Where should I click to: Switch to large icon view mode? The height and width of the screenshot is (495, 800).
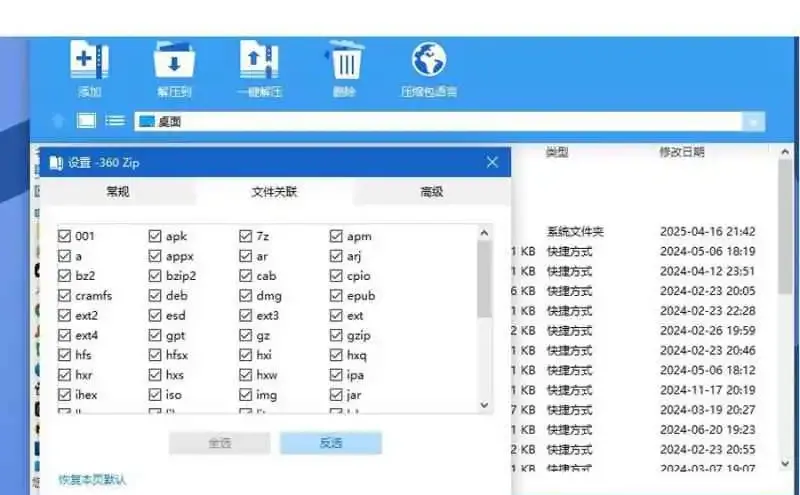pyautogui.click(x=86, y=121)
